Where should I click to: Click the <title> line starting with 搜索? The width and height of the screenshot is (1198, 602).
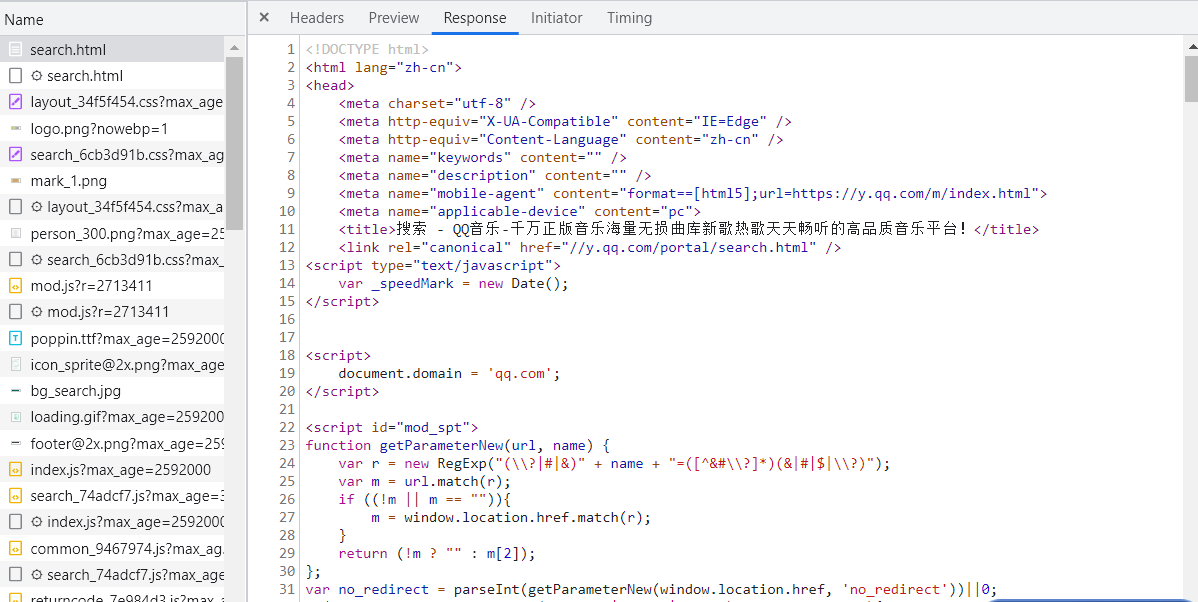click(x=689, y=229)
